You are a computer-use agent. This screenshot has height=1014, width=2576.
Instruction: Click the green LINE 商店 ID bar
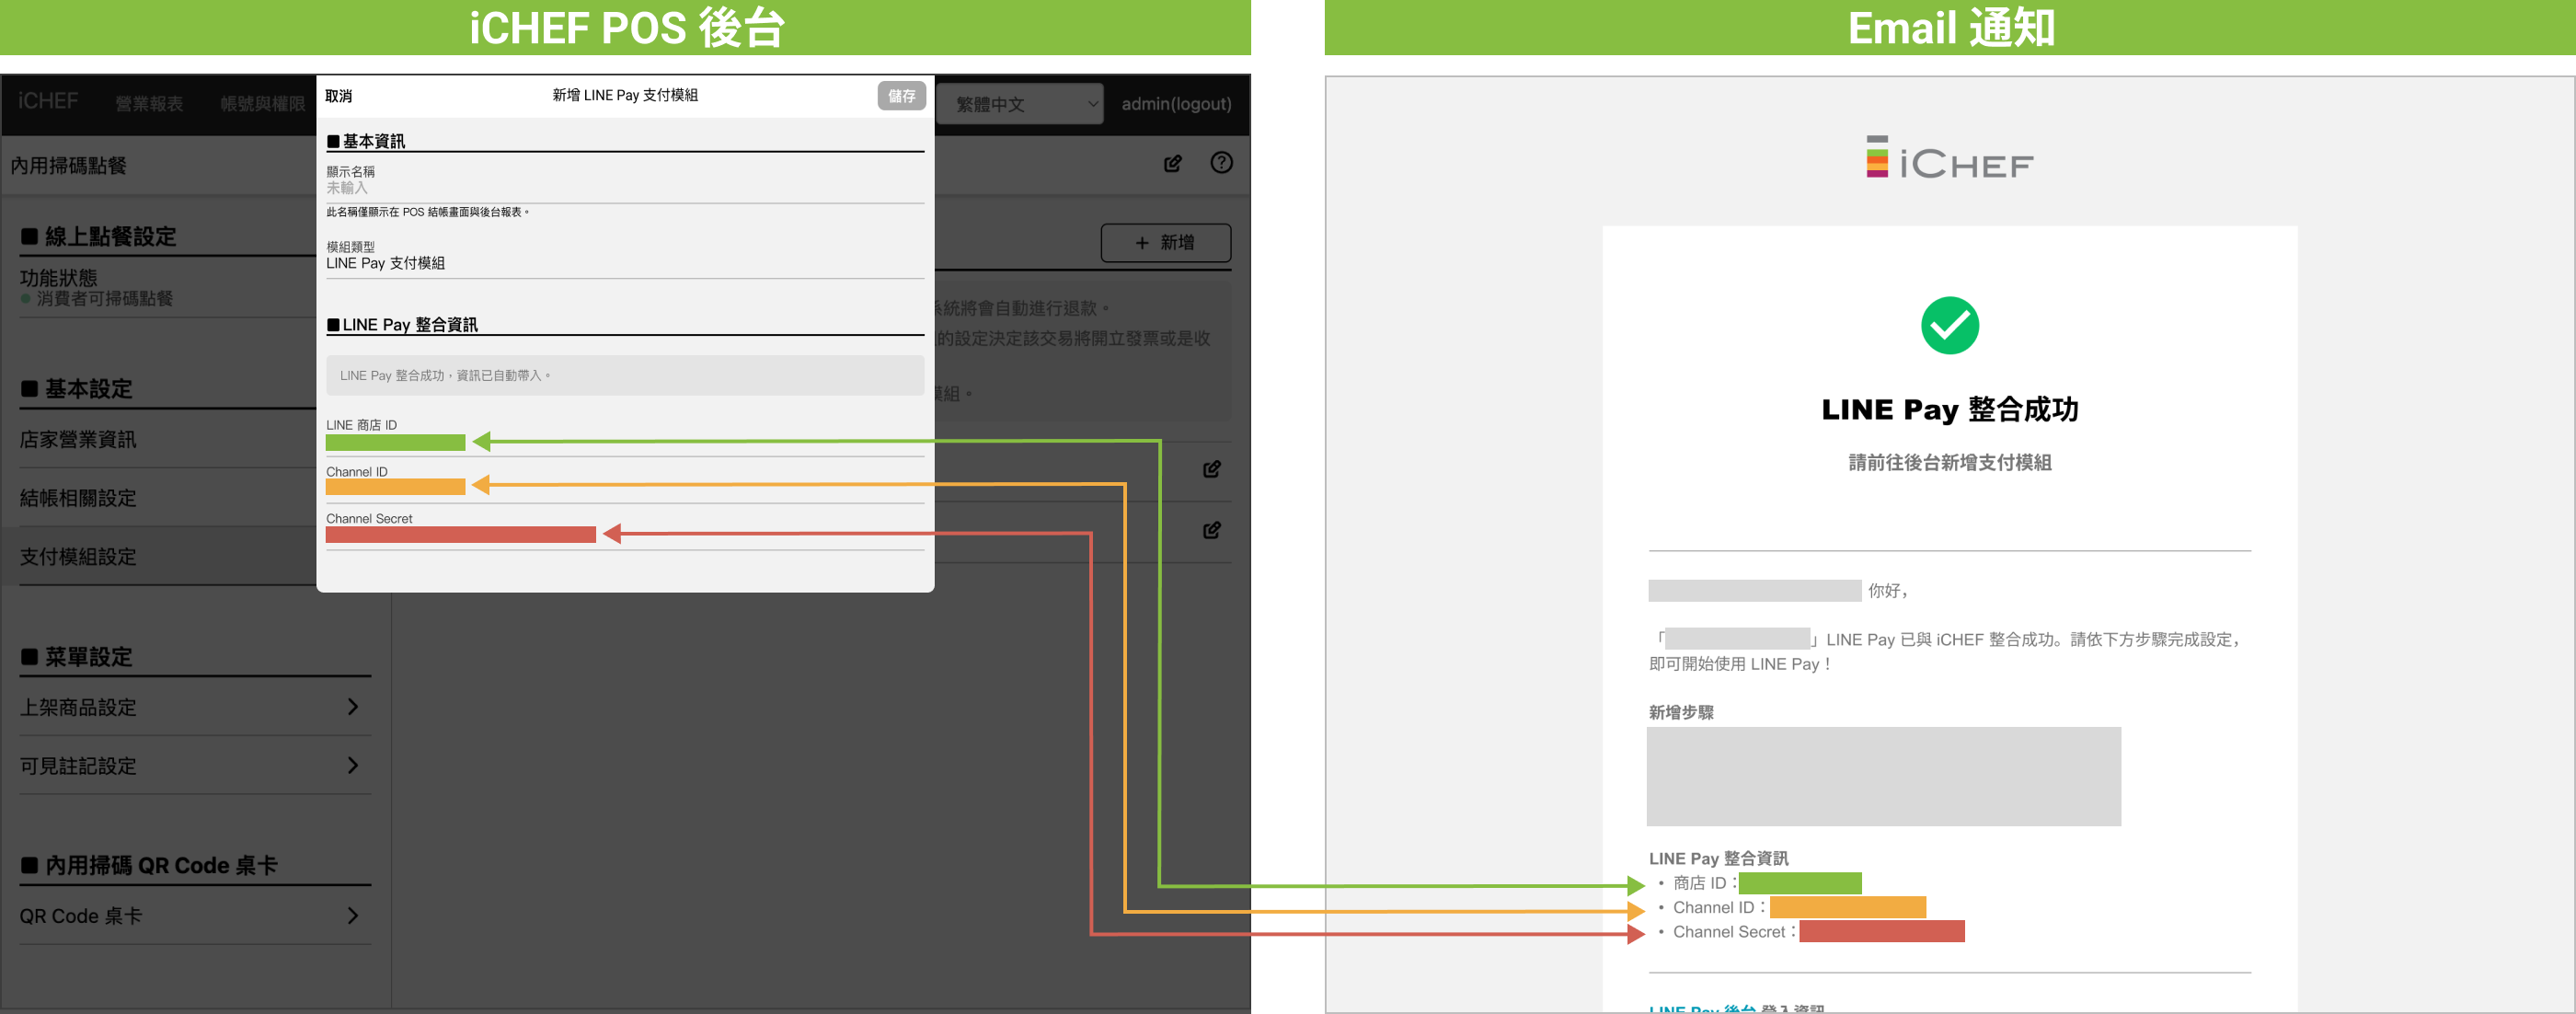coord(395,443)
